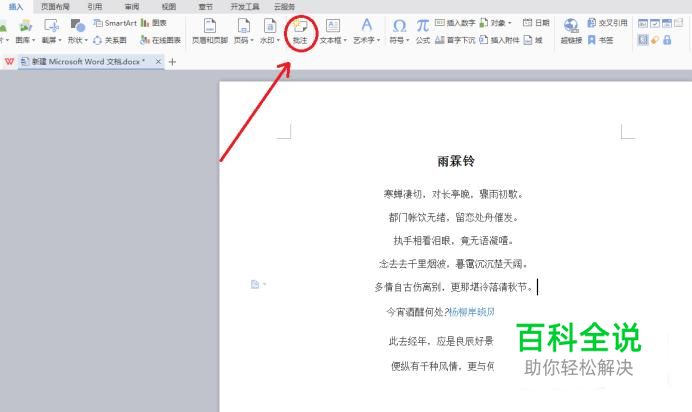Click 插入附件 insert attachment
692x412 pixels.
coord(499,40)
